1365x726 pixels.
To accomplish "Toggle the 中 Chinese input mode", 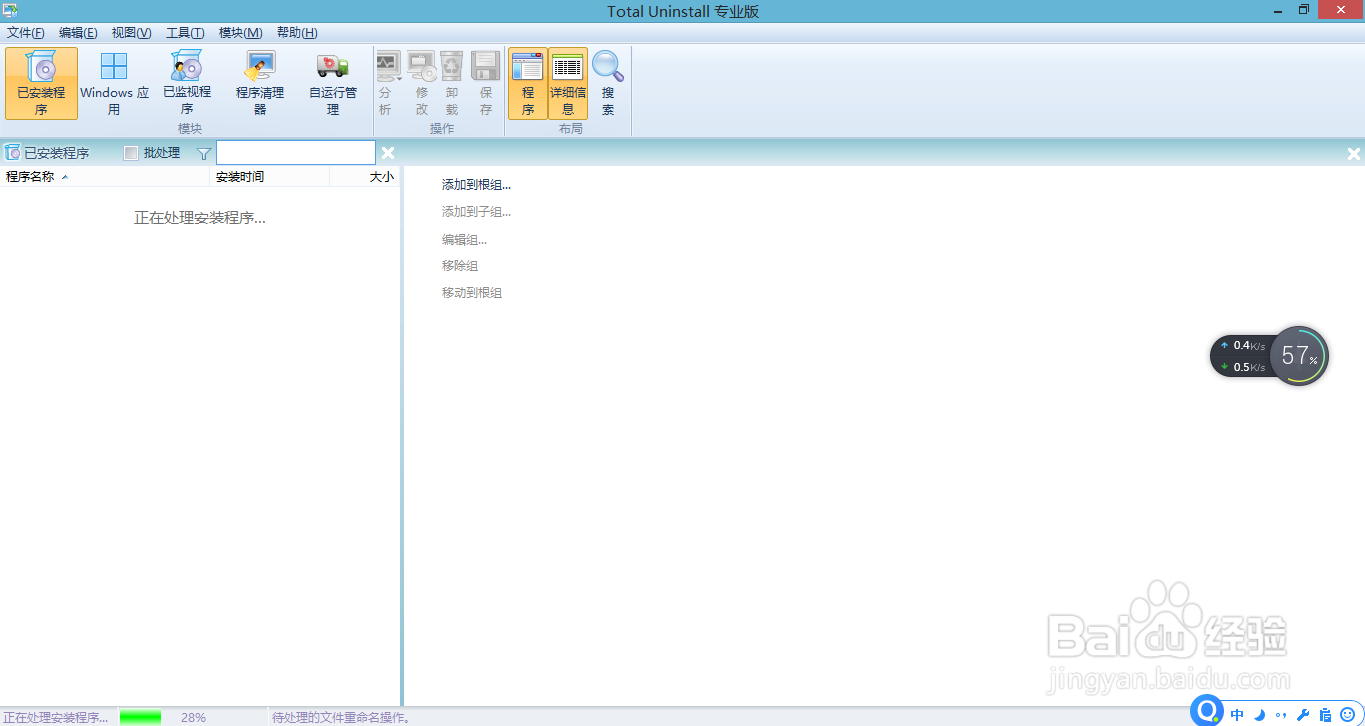I will click(x=1238, y=715).
